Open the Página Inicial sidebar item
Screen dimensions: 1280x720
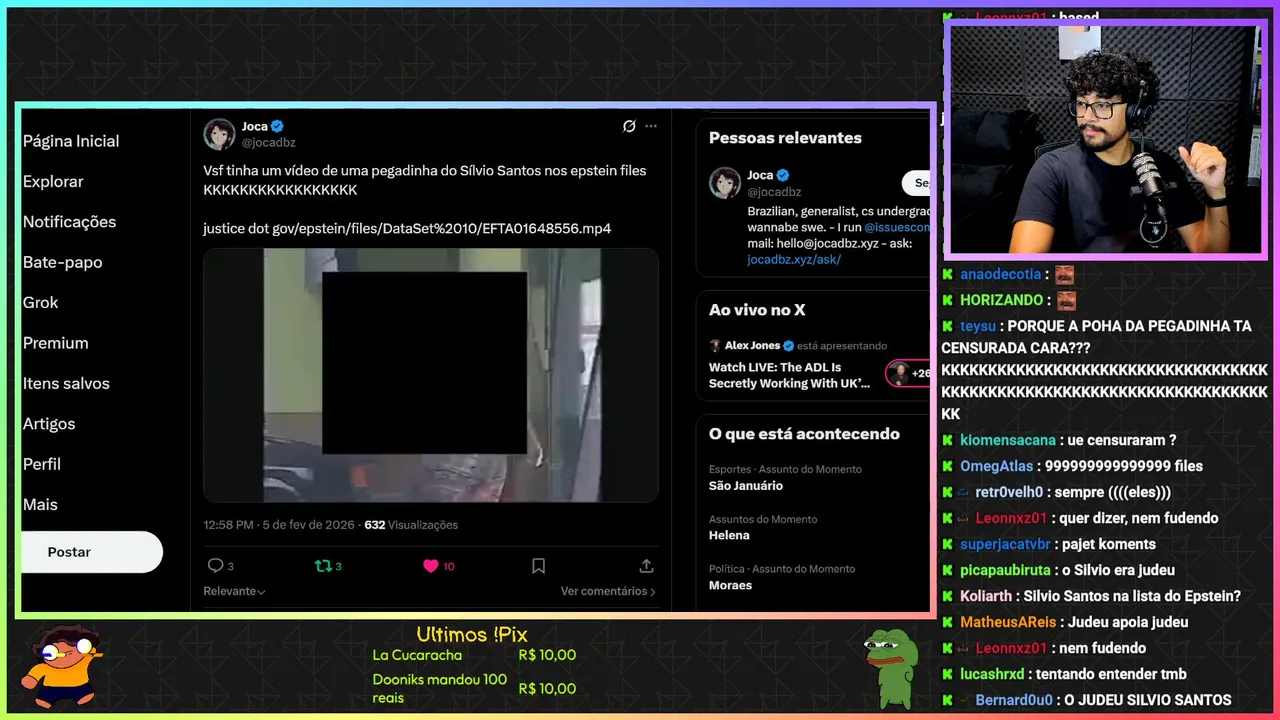(x=71, y=141)
